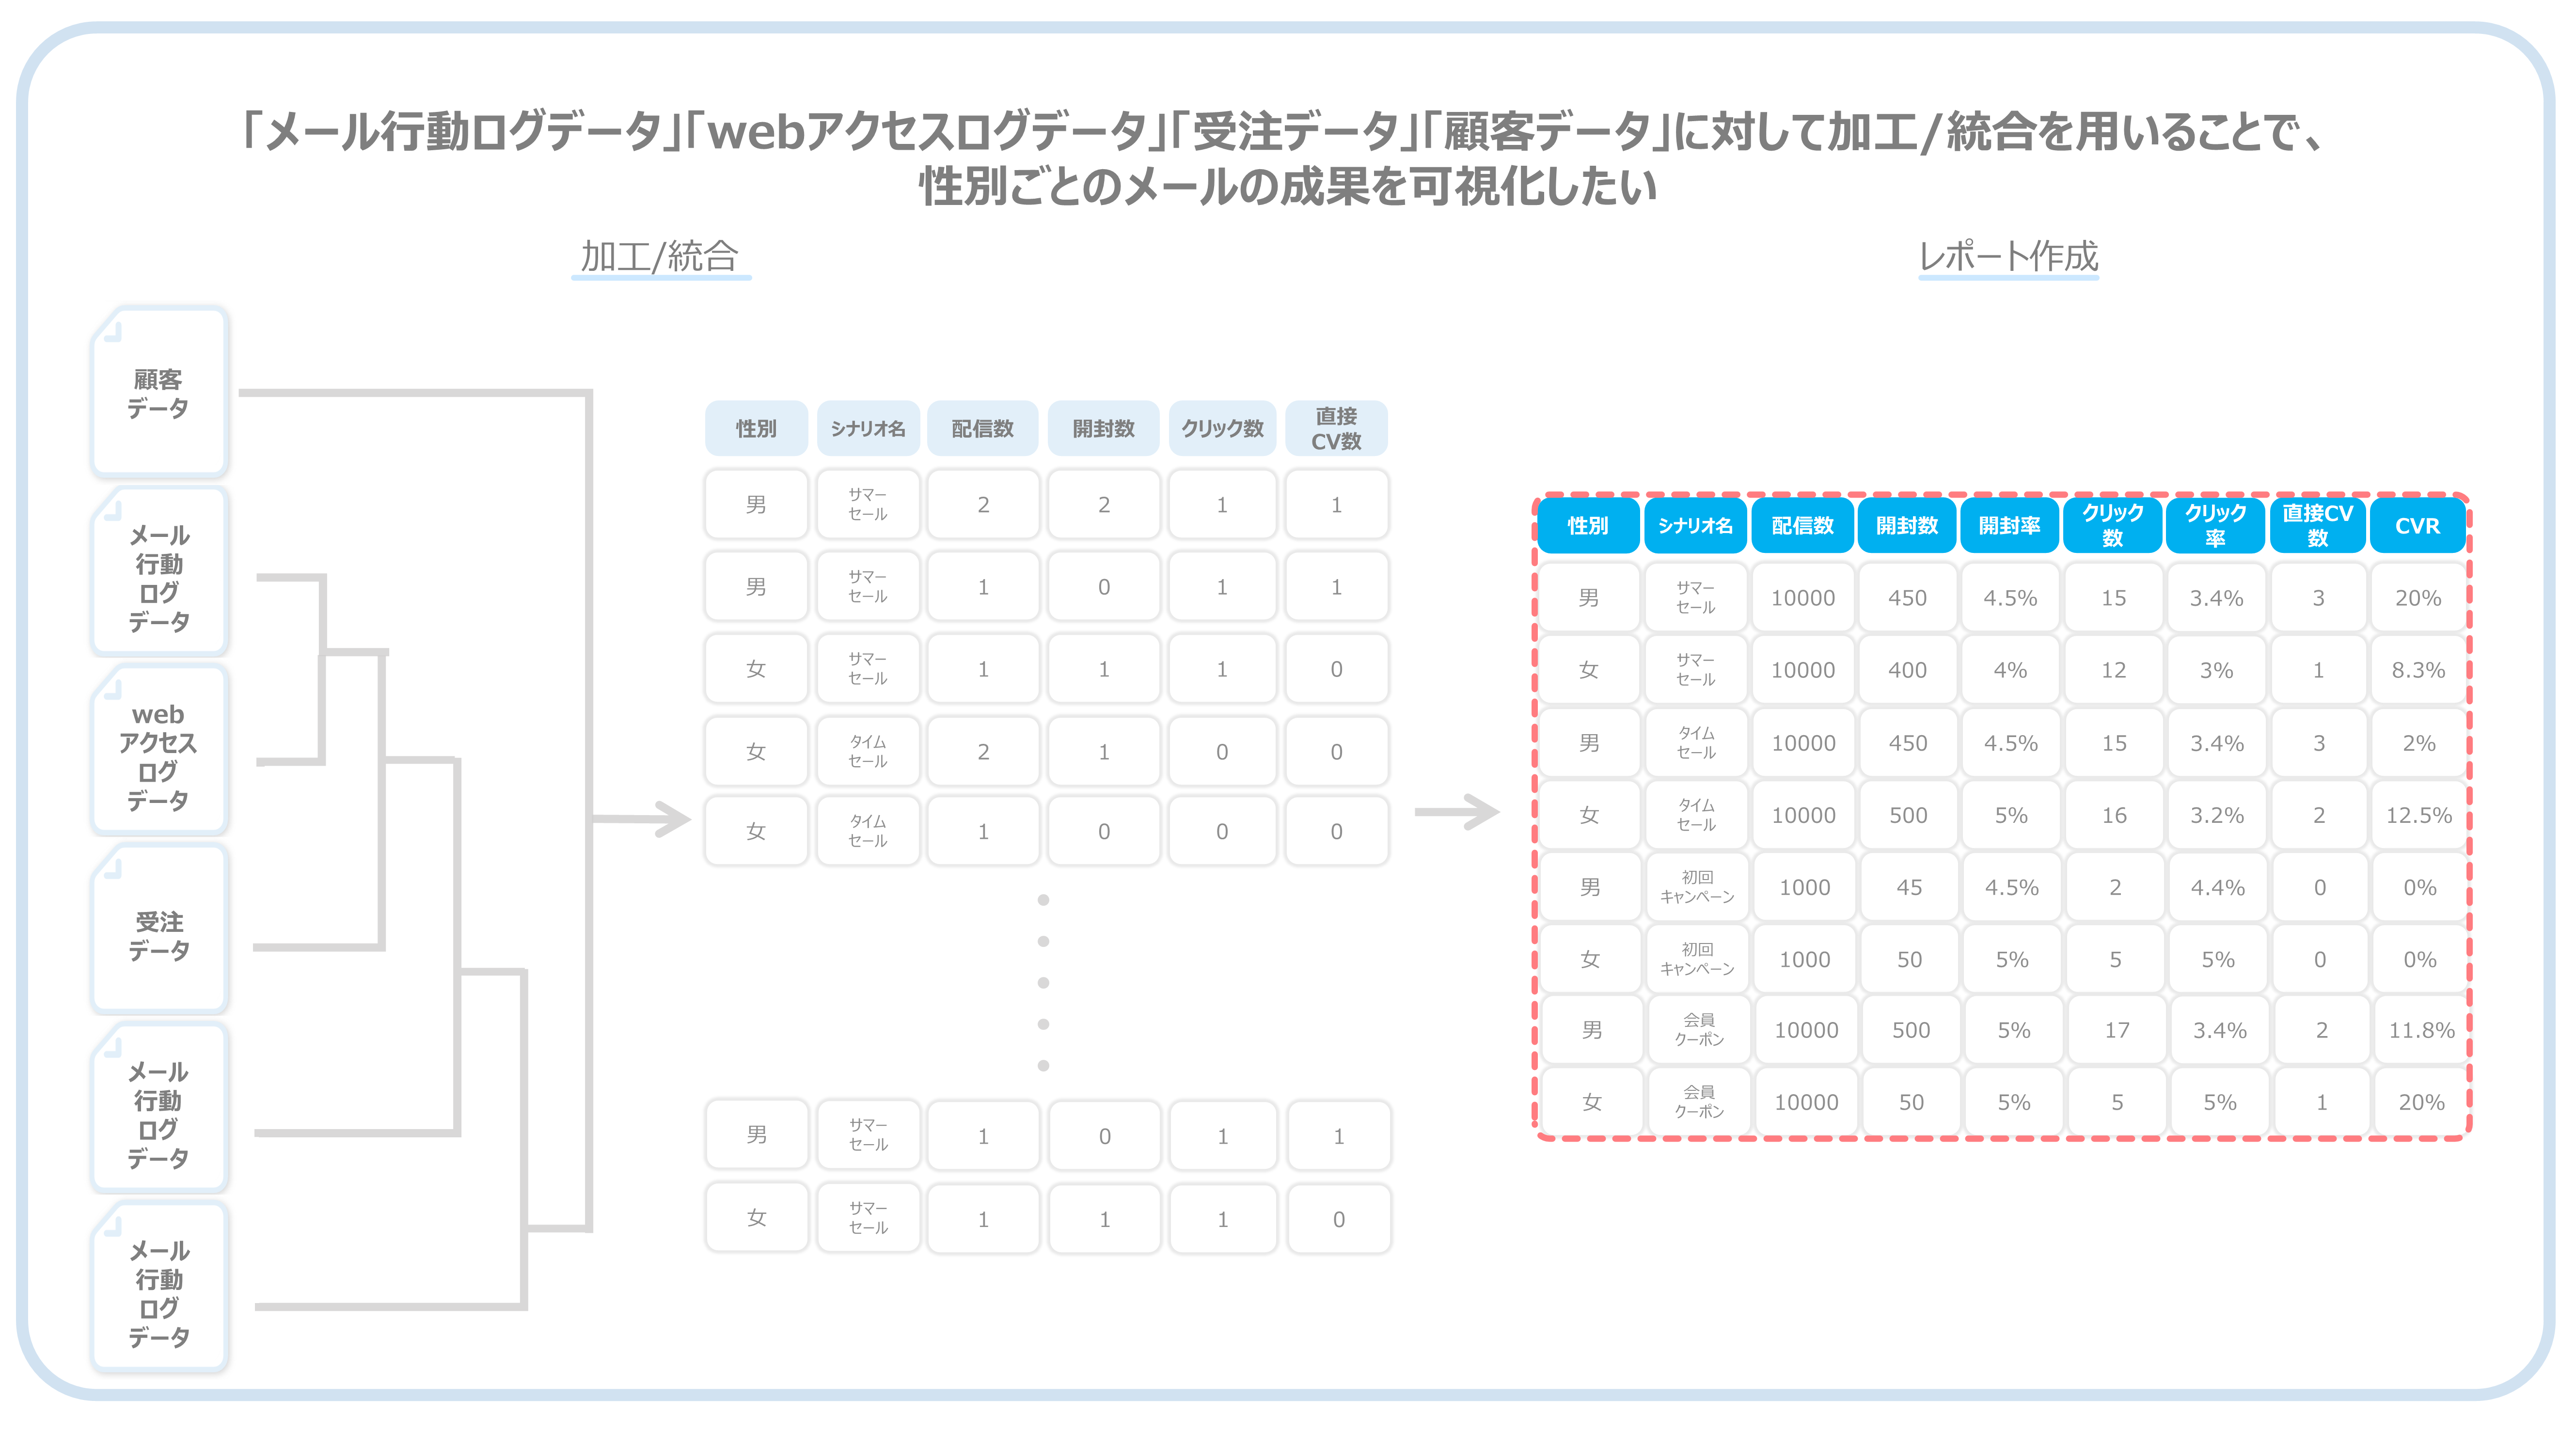Screen dimensions: 2576x1431
Task: Click the 2% CVR cell
Action: [x=2419, y=743]
